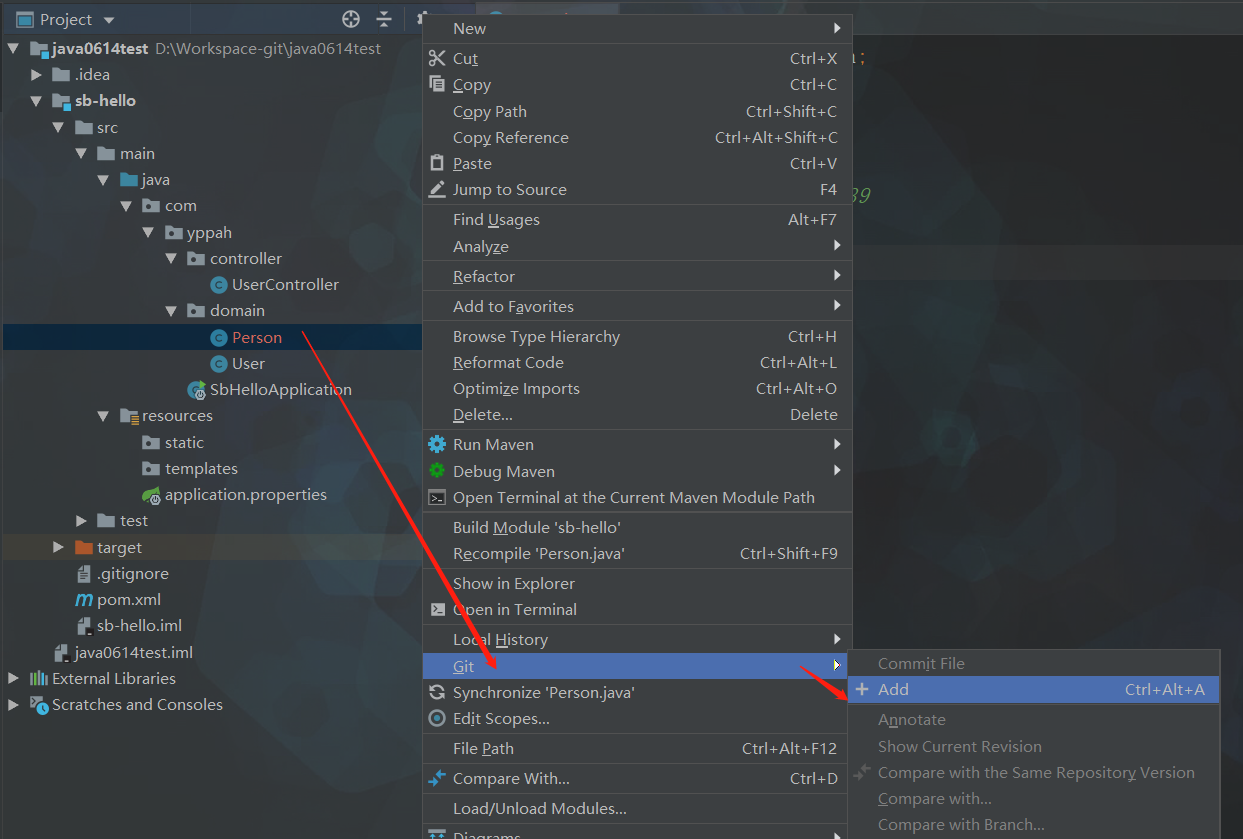Click the application.properties Spring leaf icon
The height and width of the screenshot is (839, 1243).
(x=151, y=494)
